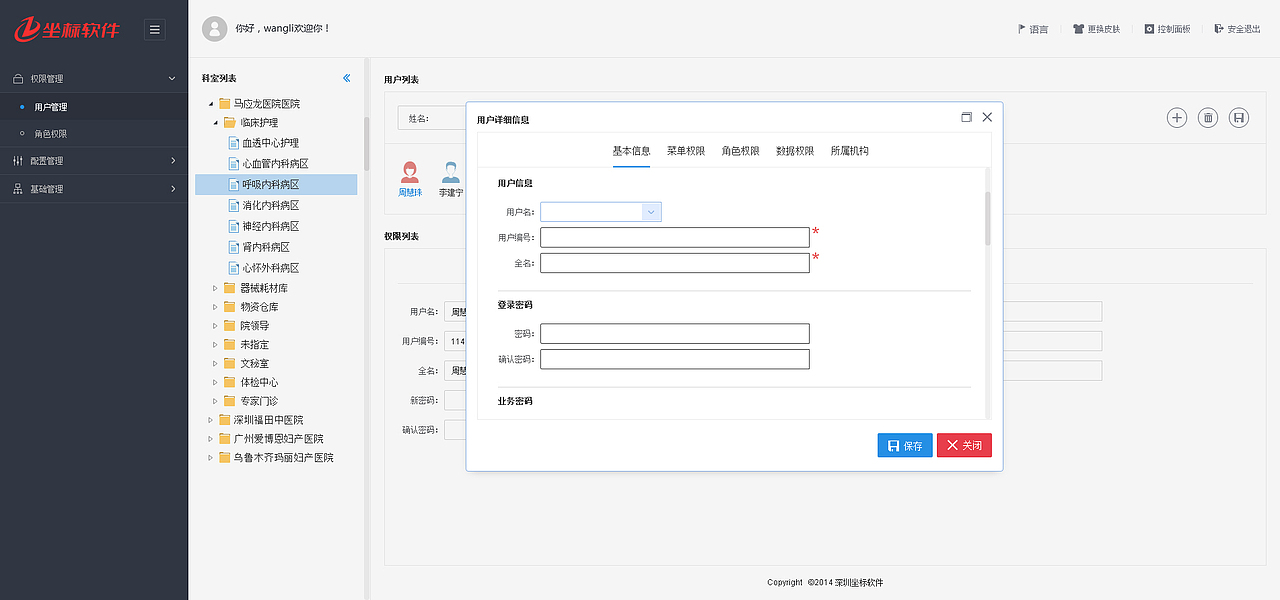
Task: Open 角色权限 in sidebar
Action: pyautogui.click(x=94, y=133)
